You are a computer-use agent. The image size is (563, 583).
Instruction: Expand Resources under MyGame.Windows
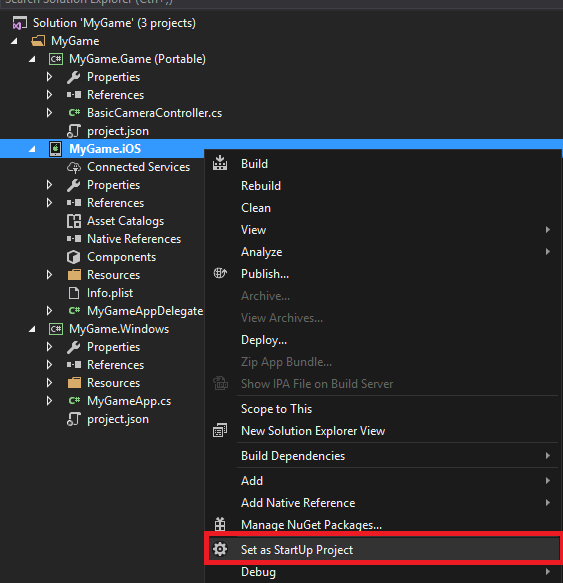coord(49,383)
